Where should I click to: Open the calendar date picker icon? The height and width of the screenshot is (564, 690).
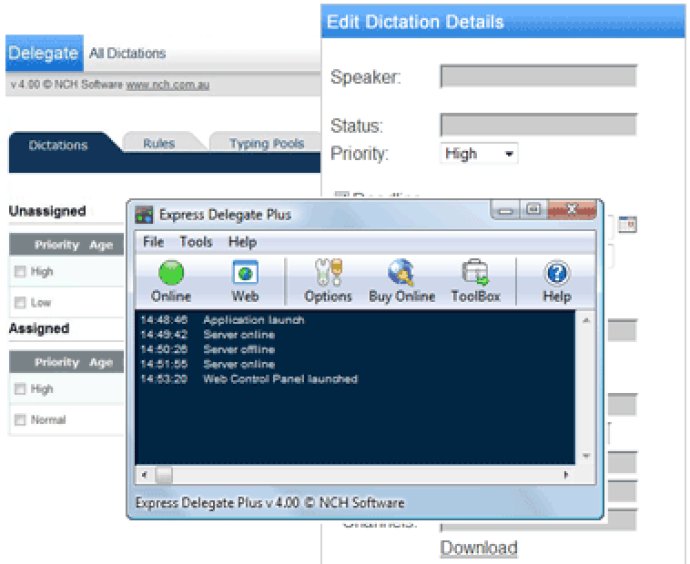click(x=627, y=224)
